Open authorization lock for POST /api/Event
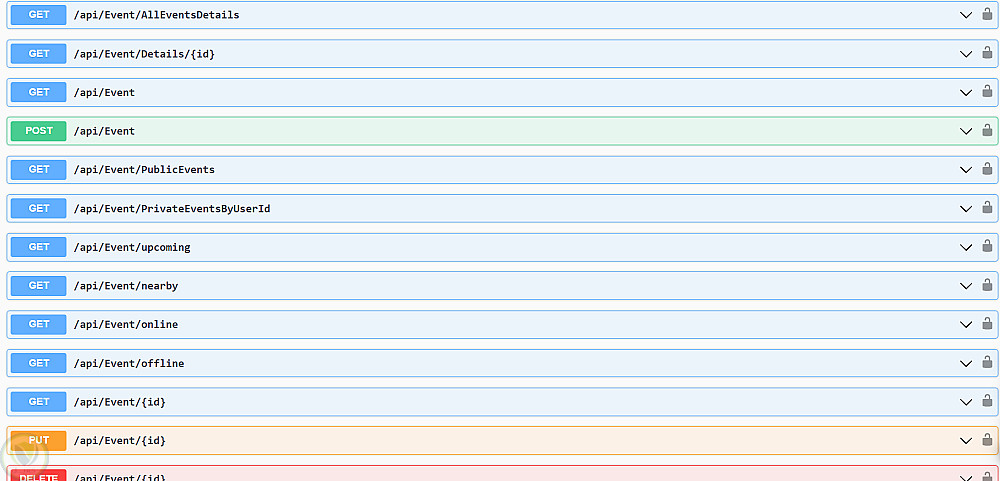This screenshot has height=481, width=1000. click(987, 130)
